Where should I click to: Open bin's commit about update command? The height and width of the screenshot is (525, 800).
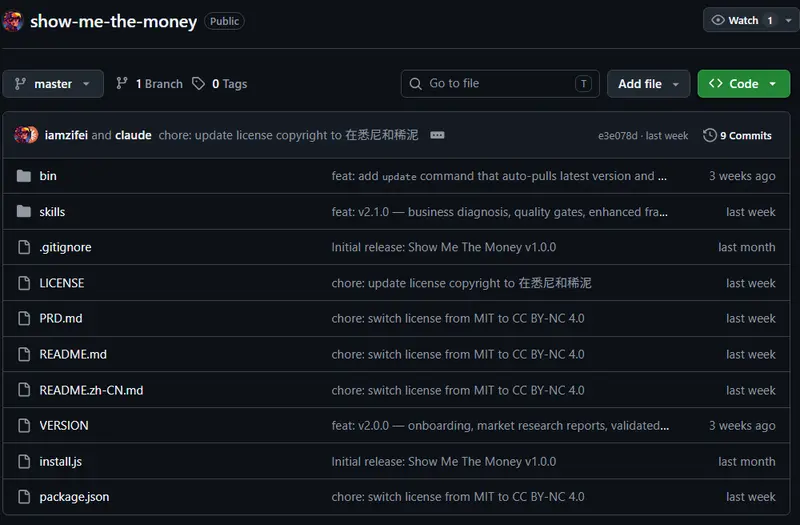pos(499,176)
